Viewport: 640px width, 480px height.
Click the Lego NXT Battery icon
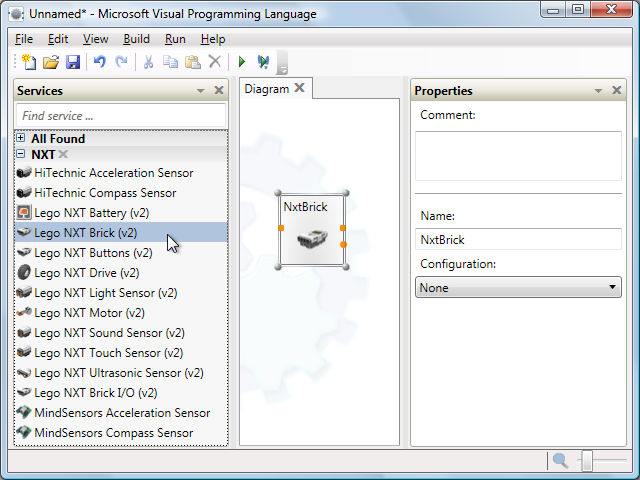coord(24,212)
